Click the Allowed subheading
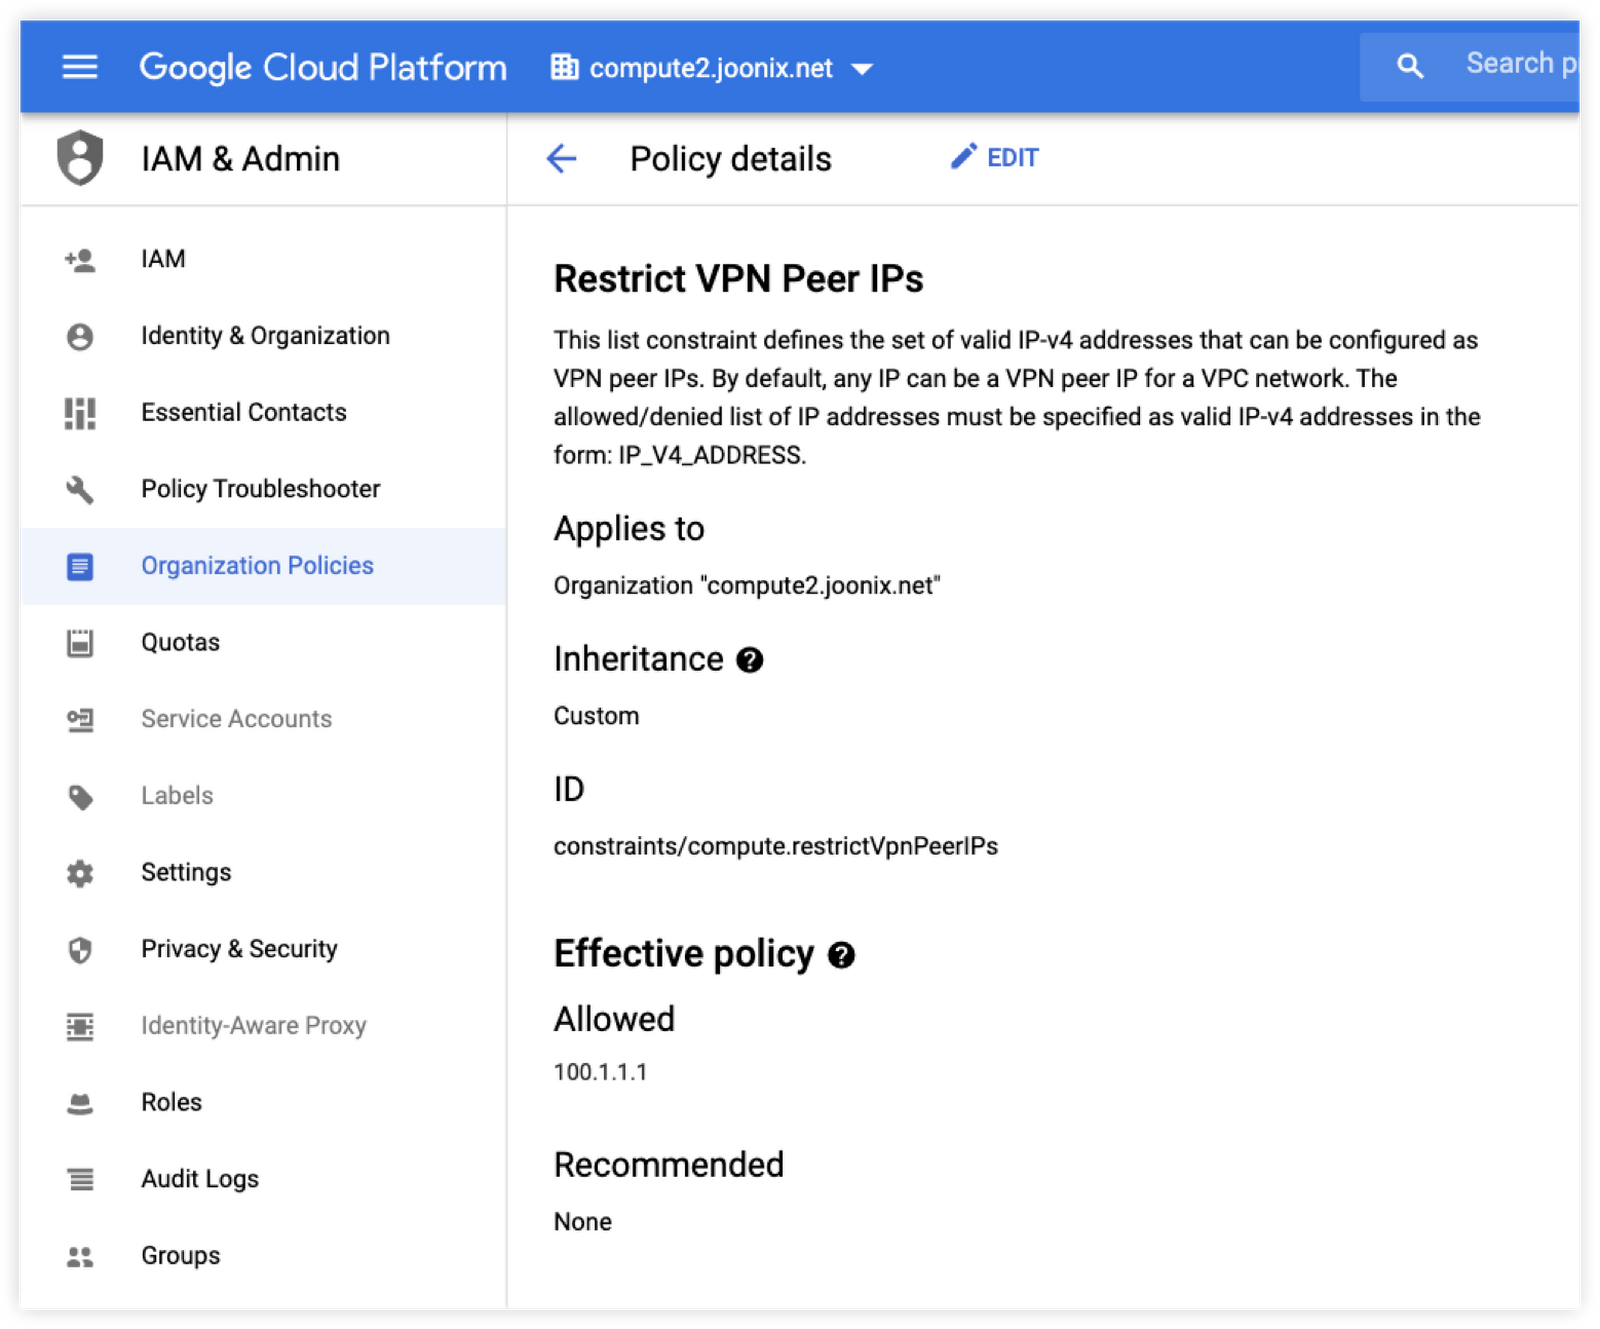1600x1329 pixels. pyautogui.click(x=614, y=1019)
